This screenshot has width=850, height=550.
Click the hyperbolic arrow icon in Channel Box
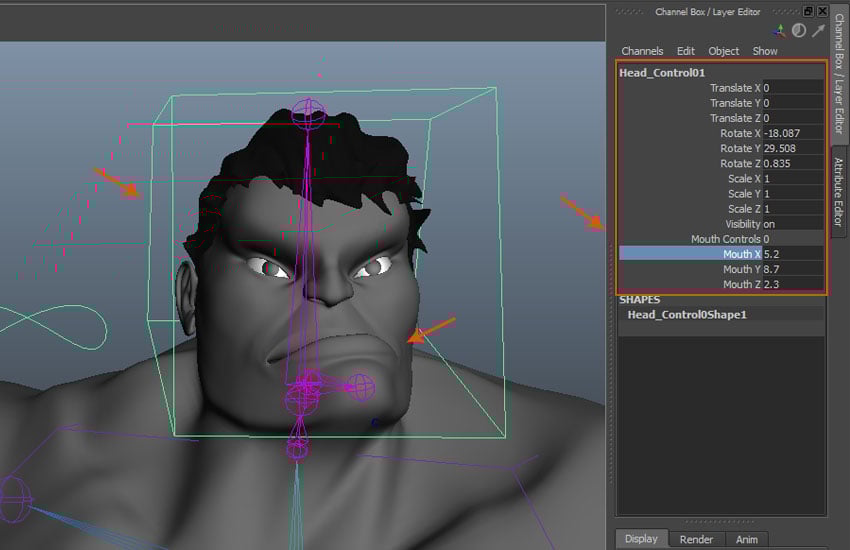tap(818, 31)
